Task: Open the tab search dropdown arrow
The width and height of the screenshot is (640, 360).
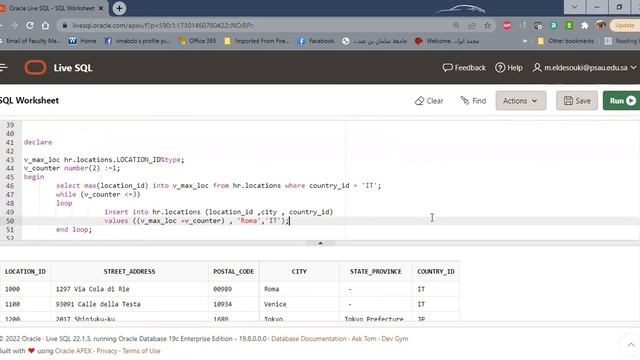Action: pos(574,7)
